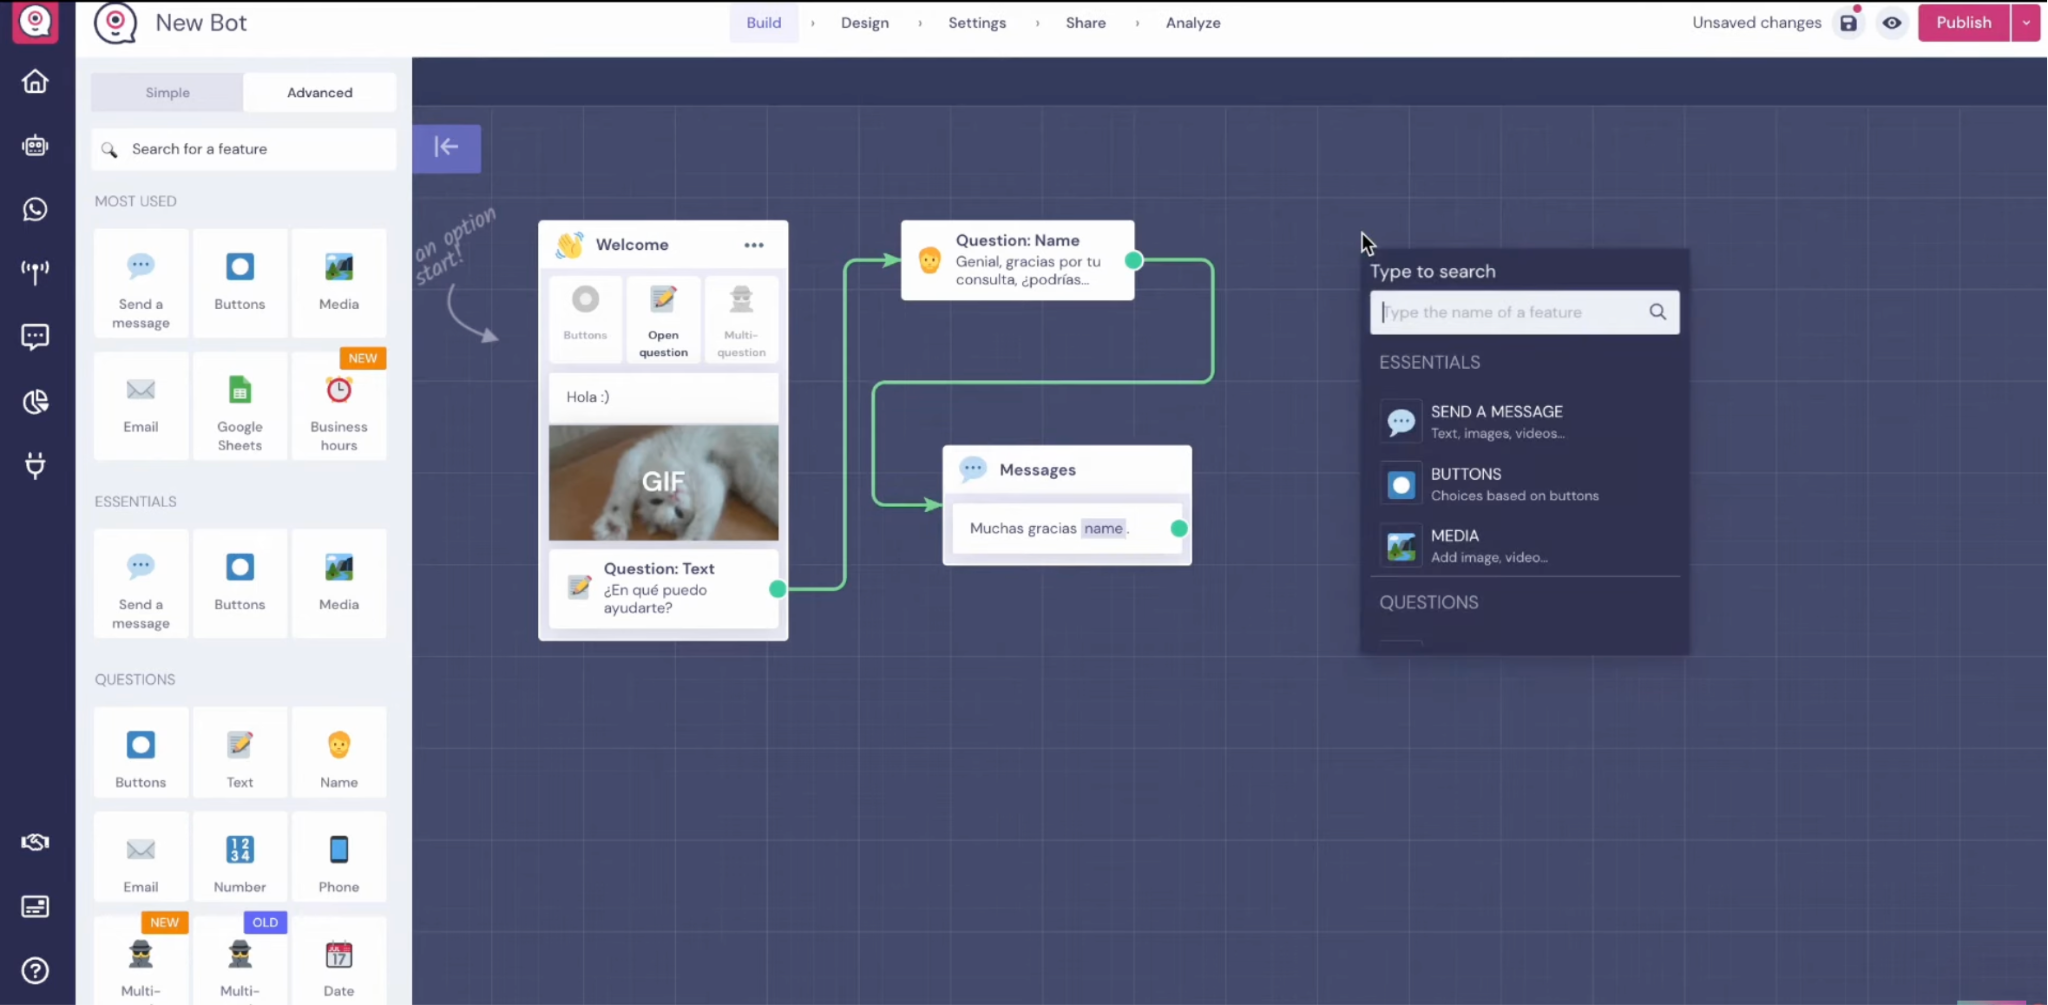Open the WhatsApp icon in sidebar
The width and height of the screenshot is (2048, 1005).
coord(35,209)
